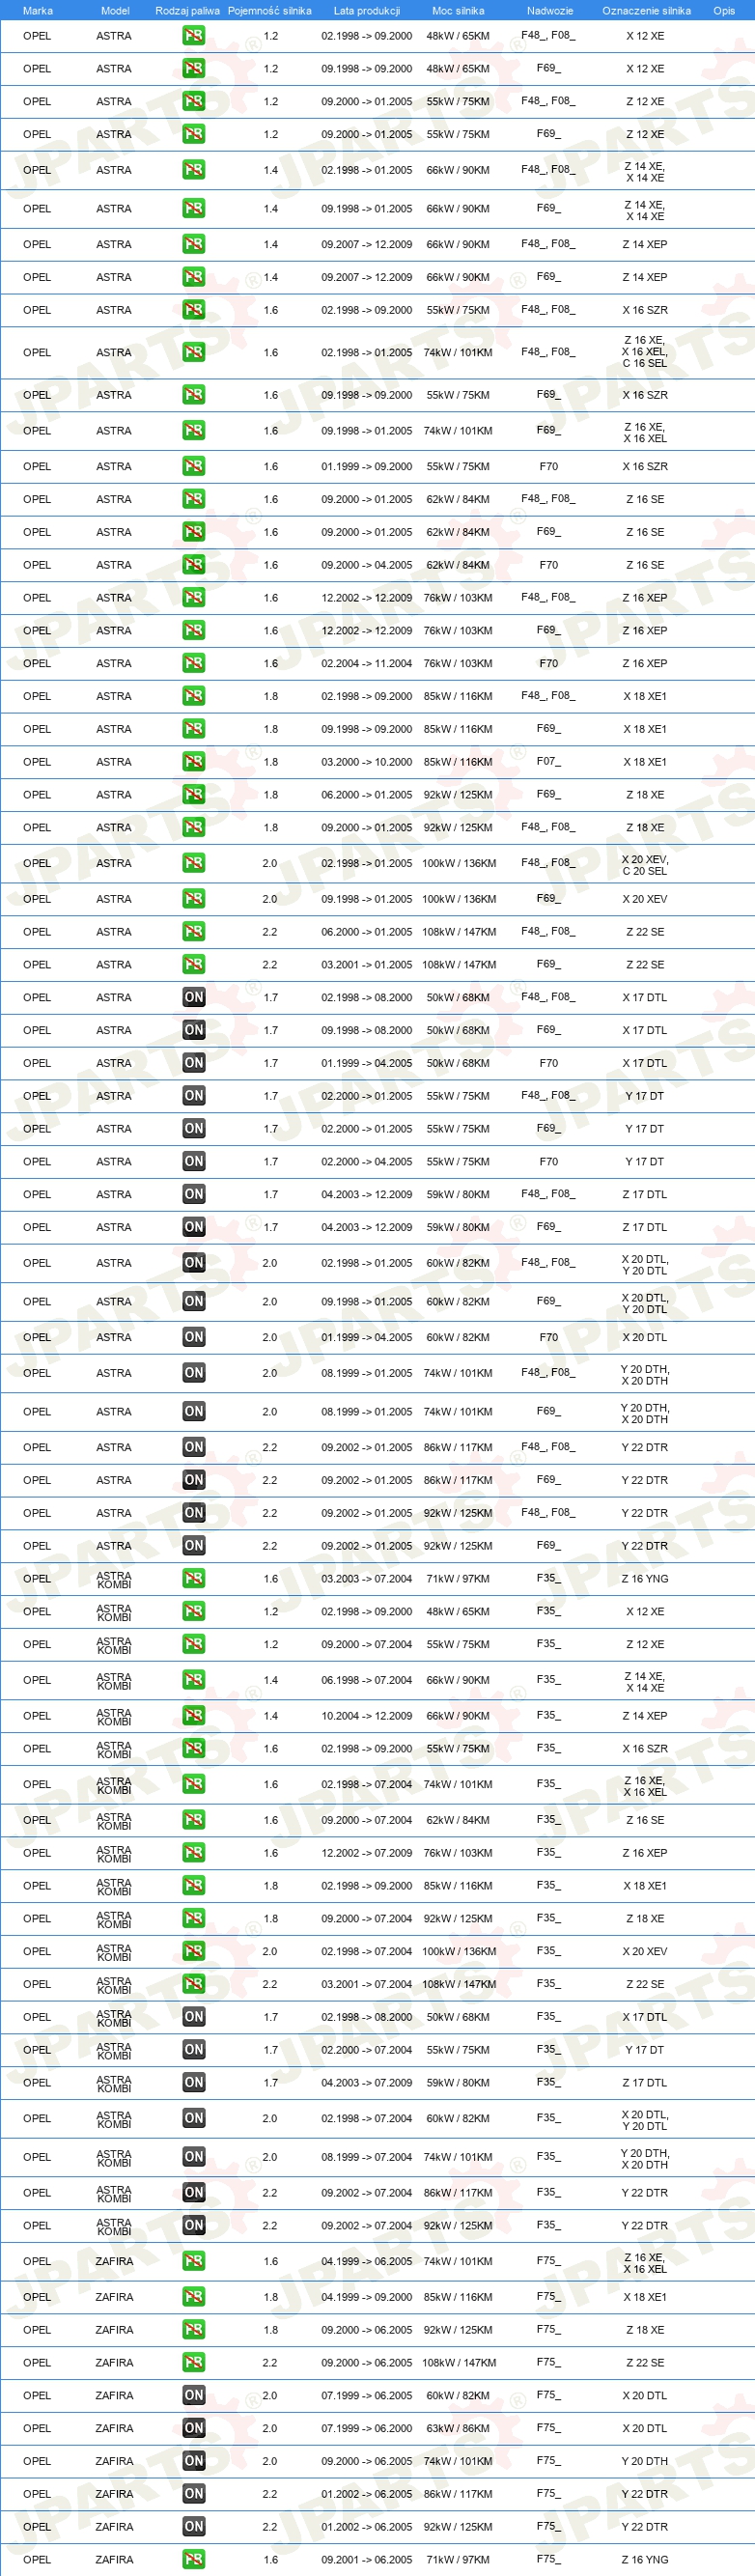Select the body code cell 'F07_'
The width and height of the screenshot is (755, 2576).
pos(548,762)
